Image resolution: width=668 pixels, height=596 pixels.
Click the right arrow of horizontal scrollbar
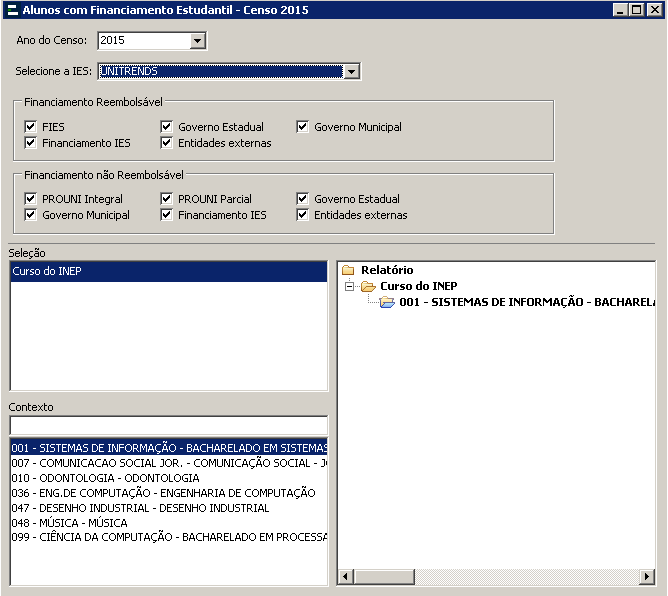coord(649,577)
